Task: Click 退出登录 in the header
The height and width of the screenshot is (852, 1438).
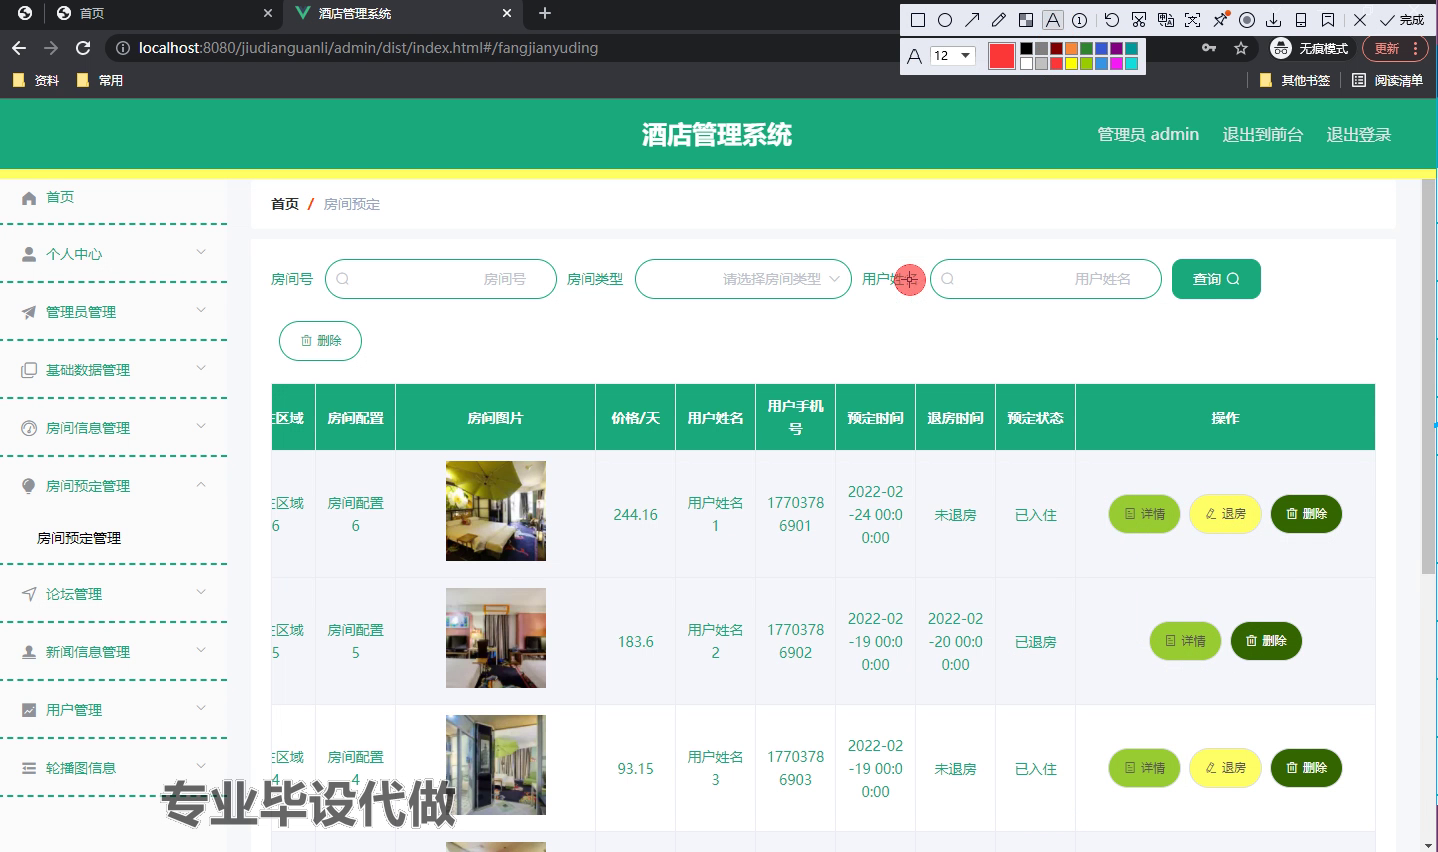Action: [1358, 135]
